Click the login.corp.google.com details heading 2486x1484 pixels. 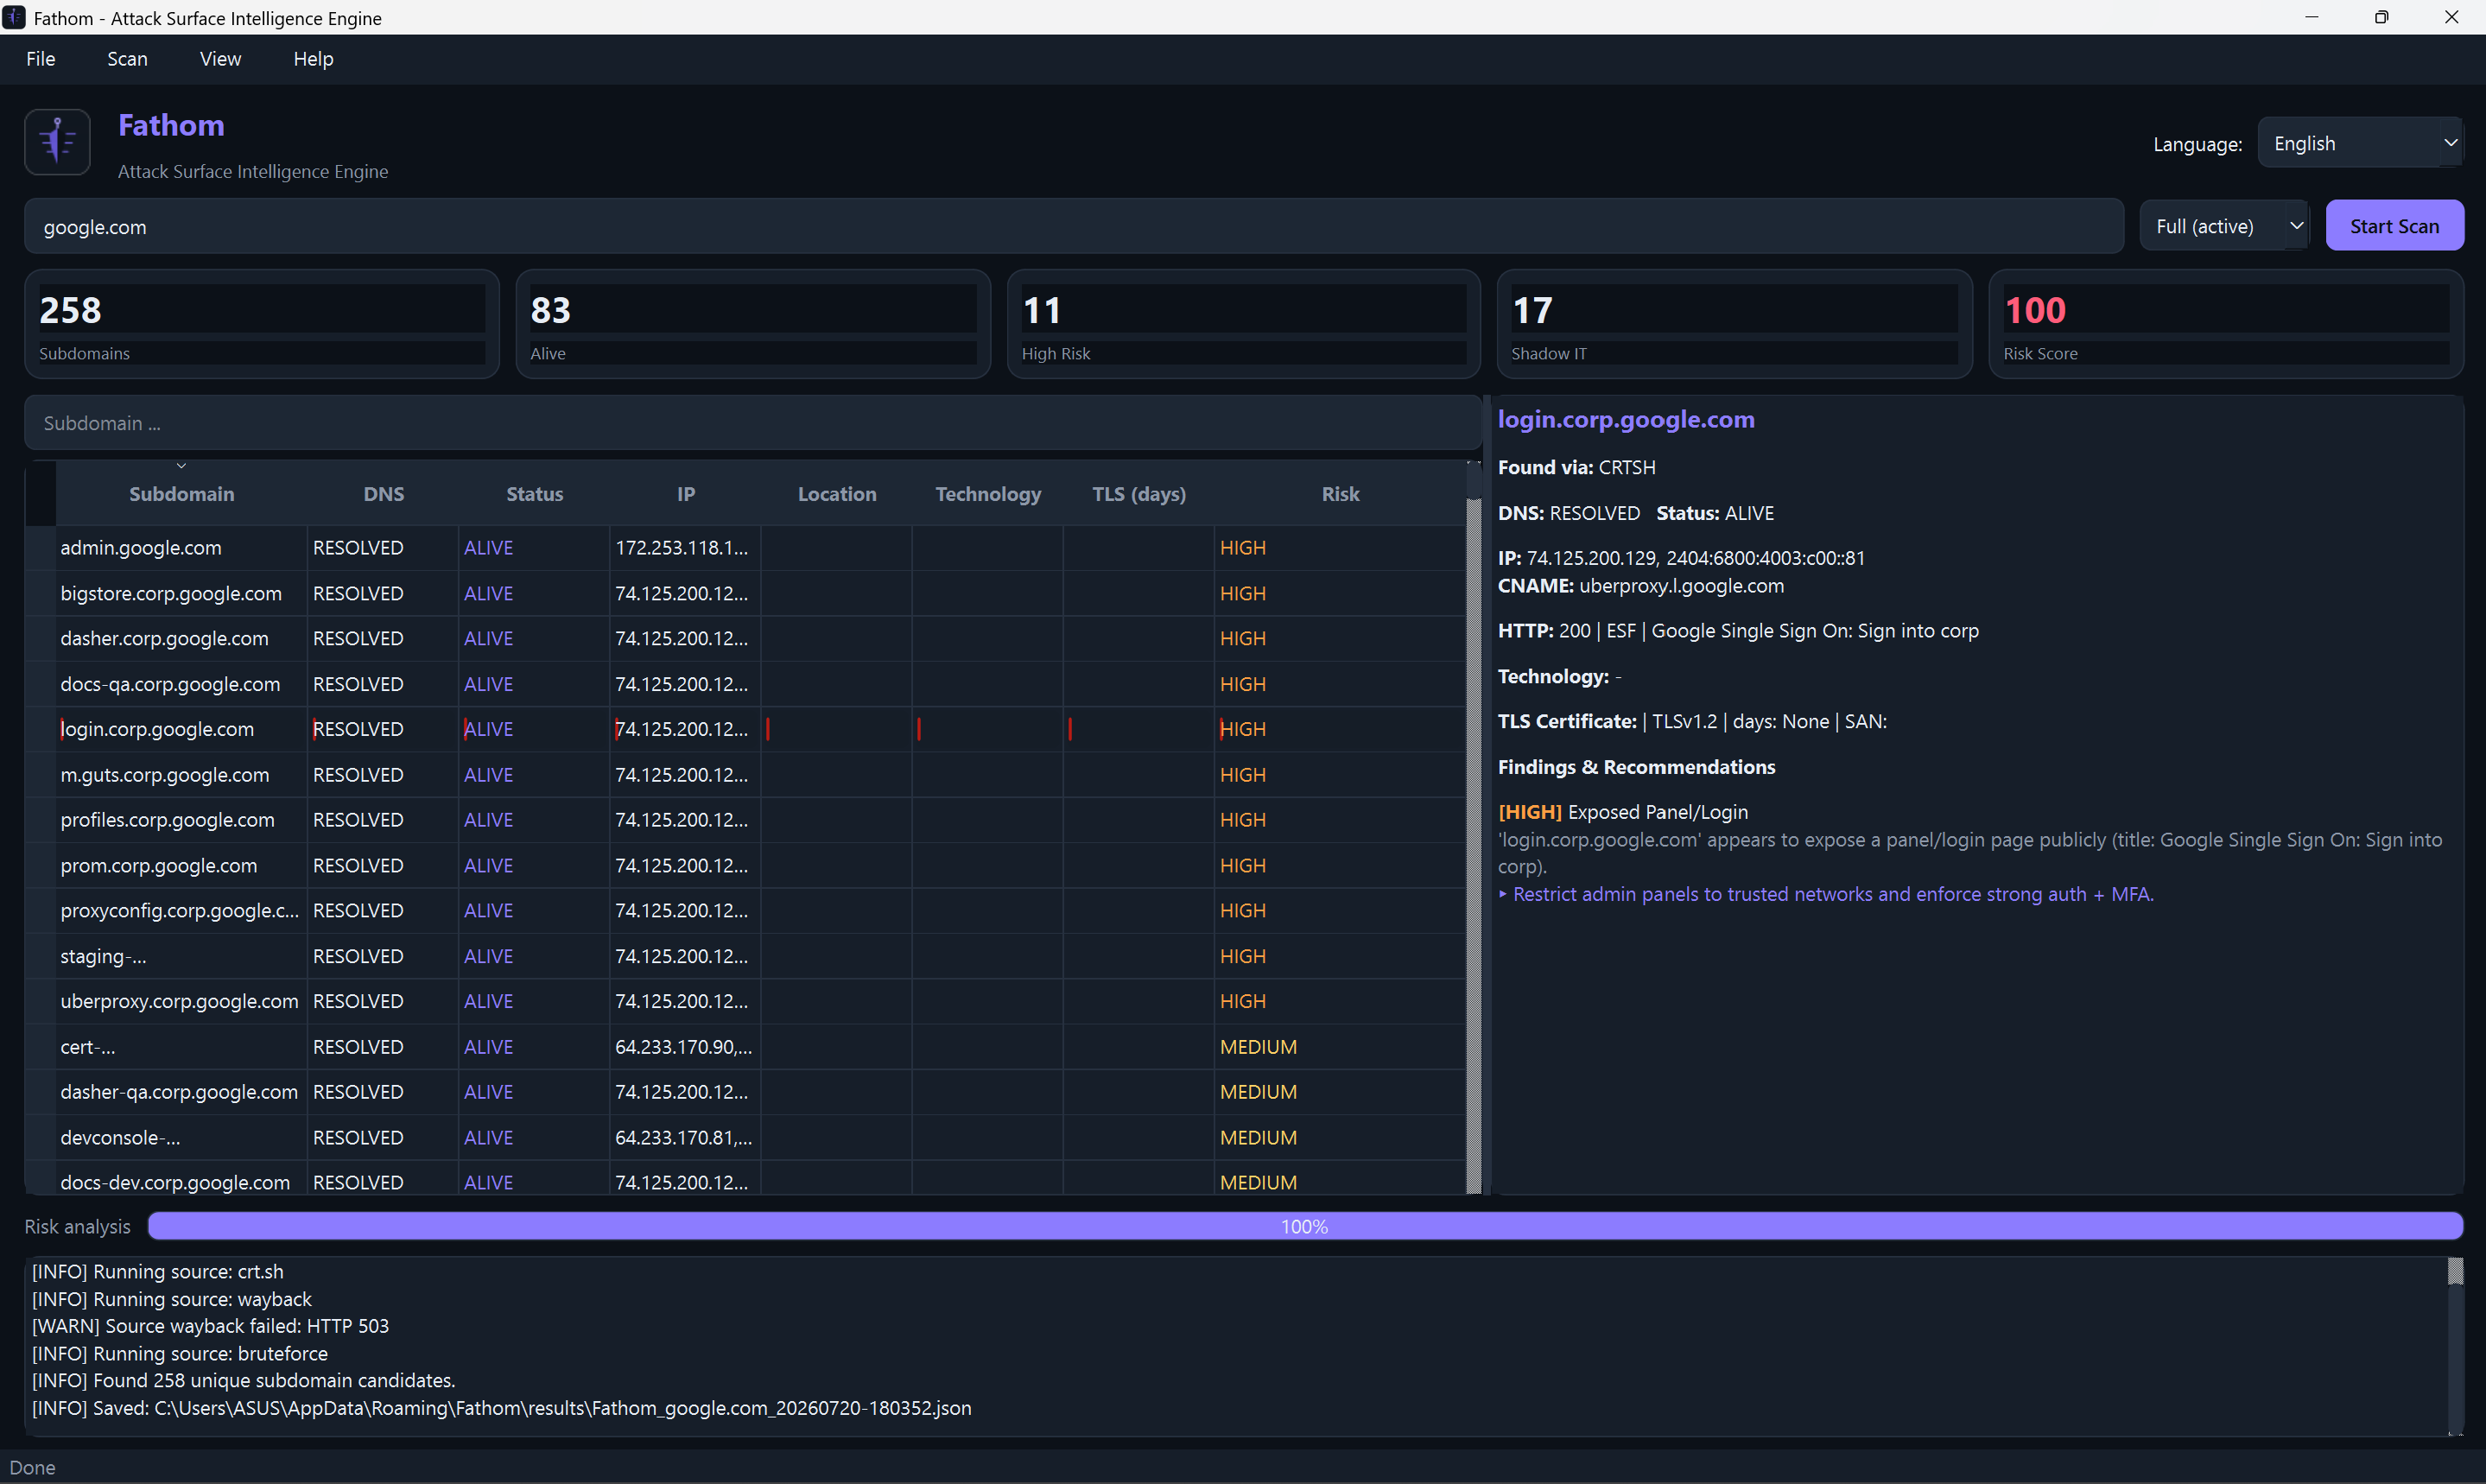[1626, 419]
